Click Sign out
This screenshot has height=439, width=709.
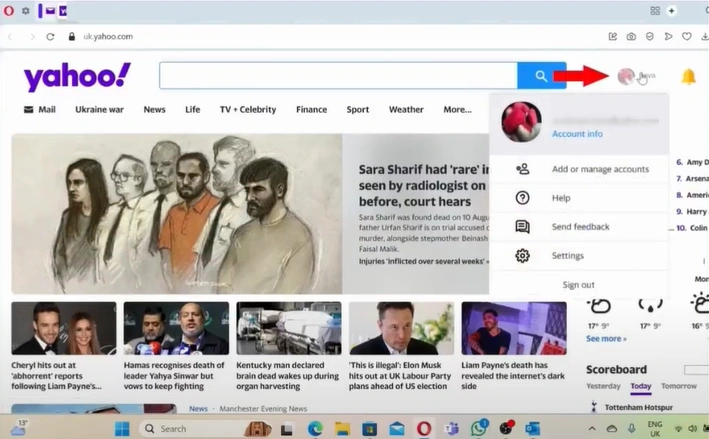(578, 285)
